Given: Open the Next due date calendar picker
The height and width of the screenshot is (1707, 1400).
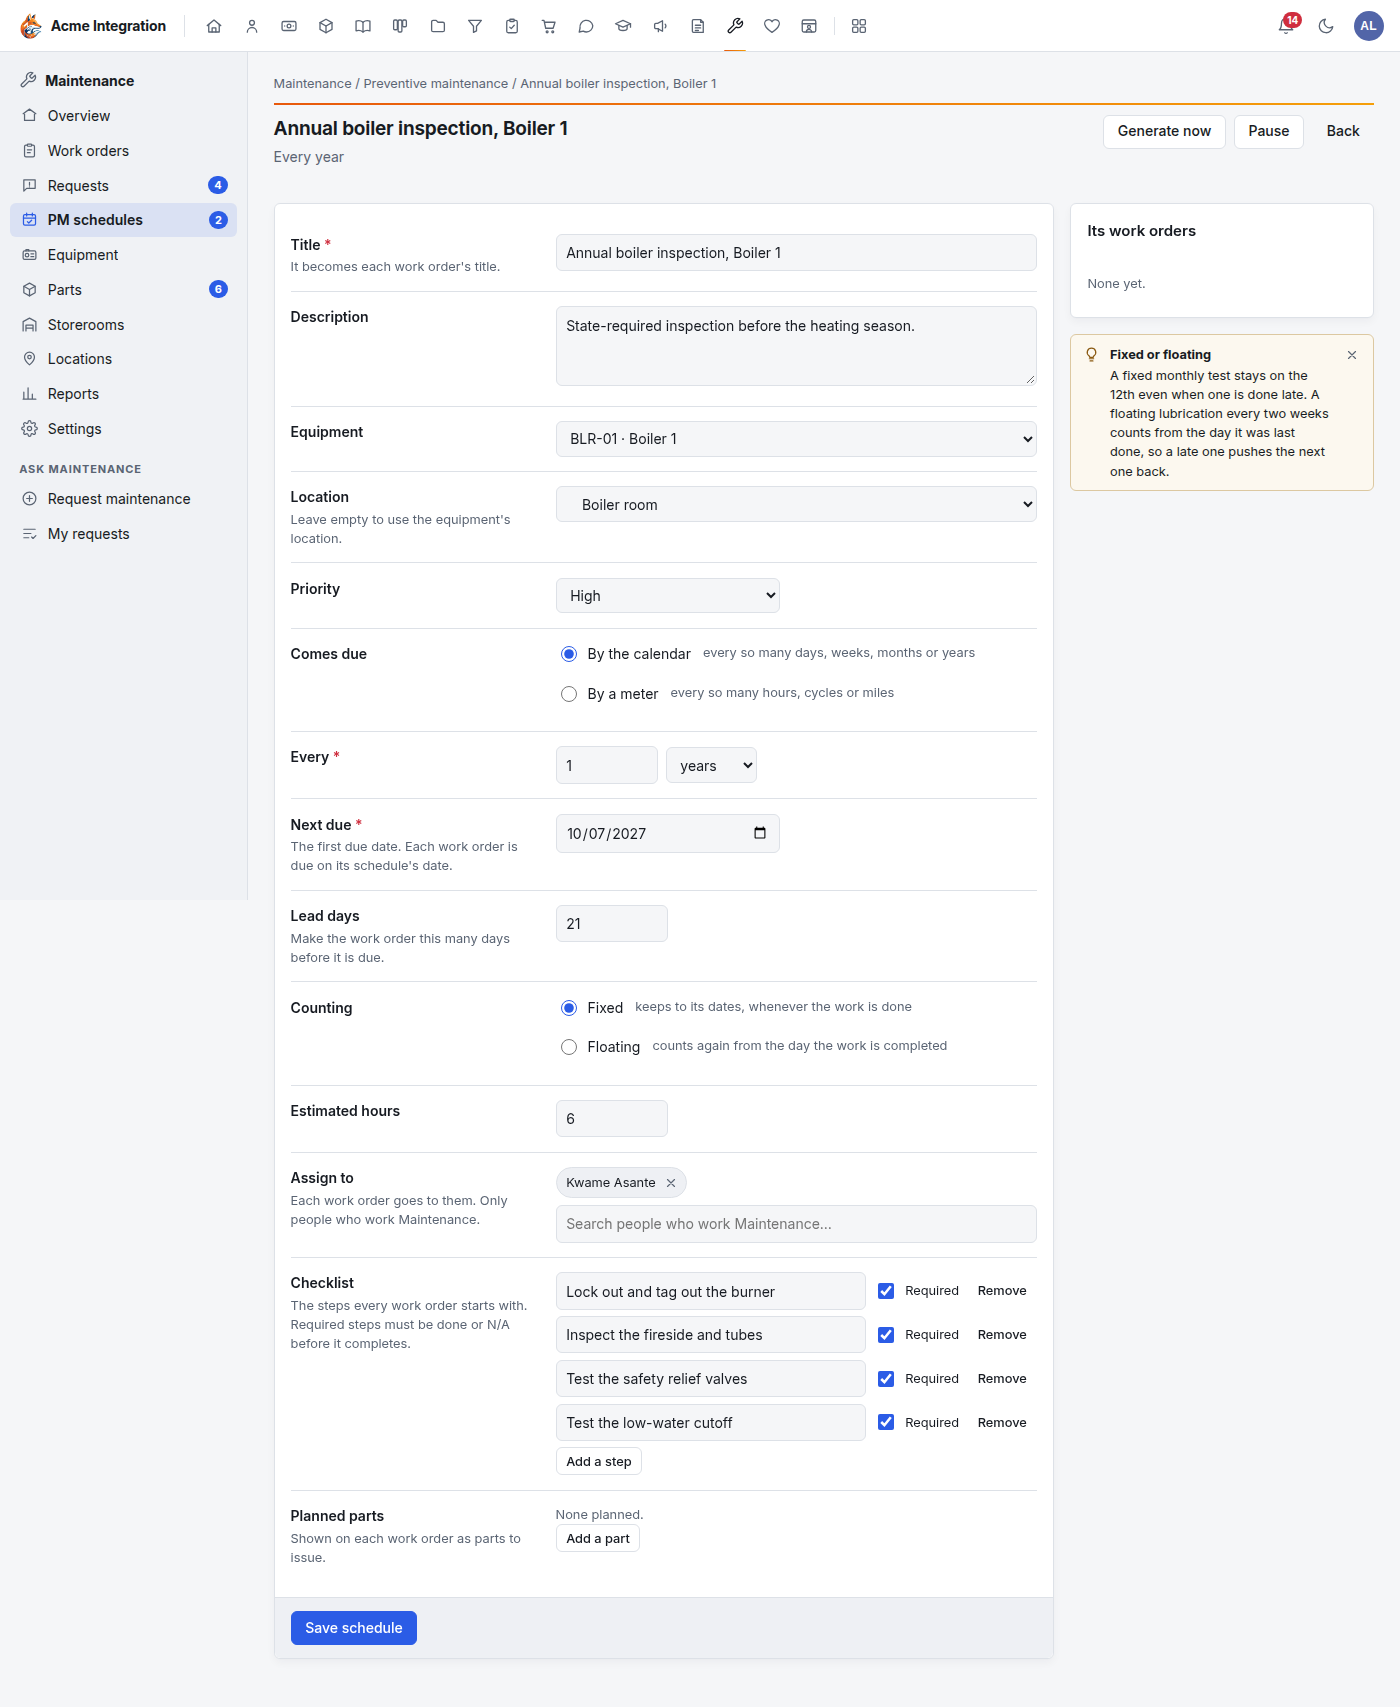Looking at the screenshot, I should (x=760, y=833).
